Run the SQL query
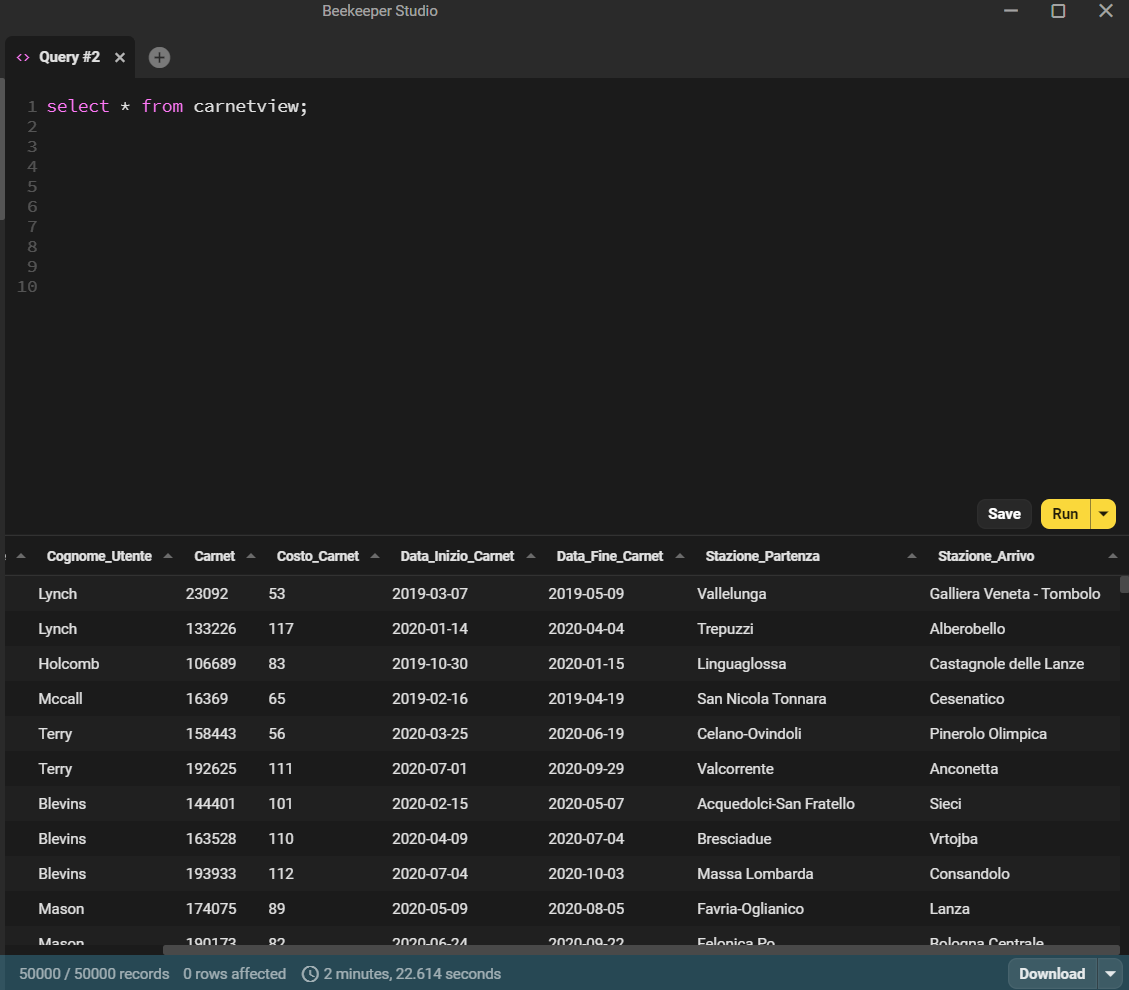Viewport: 1129px width, 990px height. tap(1064, 513)
